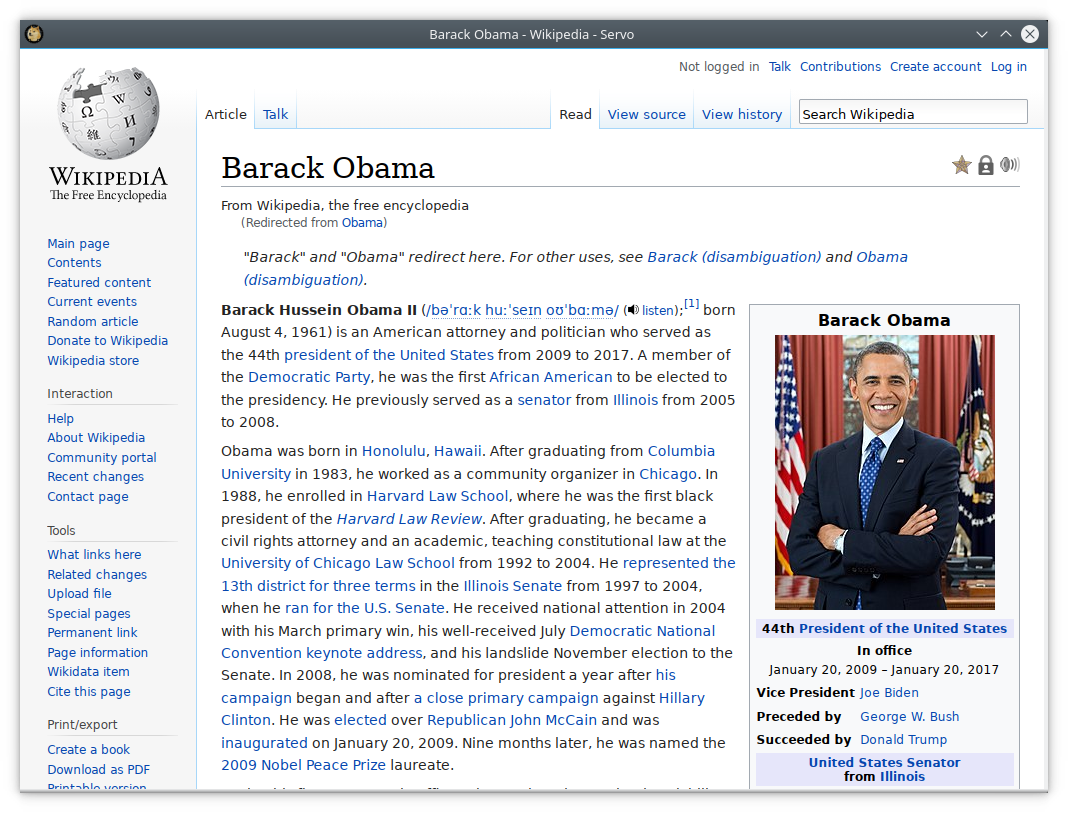Screen dimensions: 1068x813
Task: Click Donate to Wikipedia link
Action: [108, 340]
